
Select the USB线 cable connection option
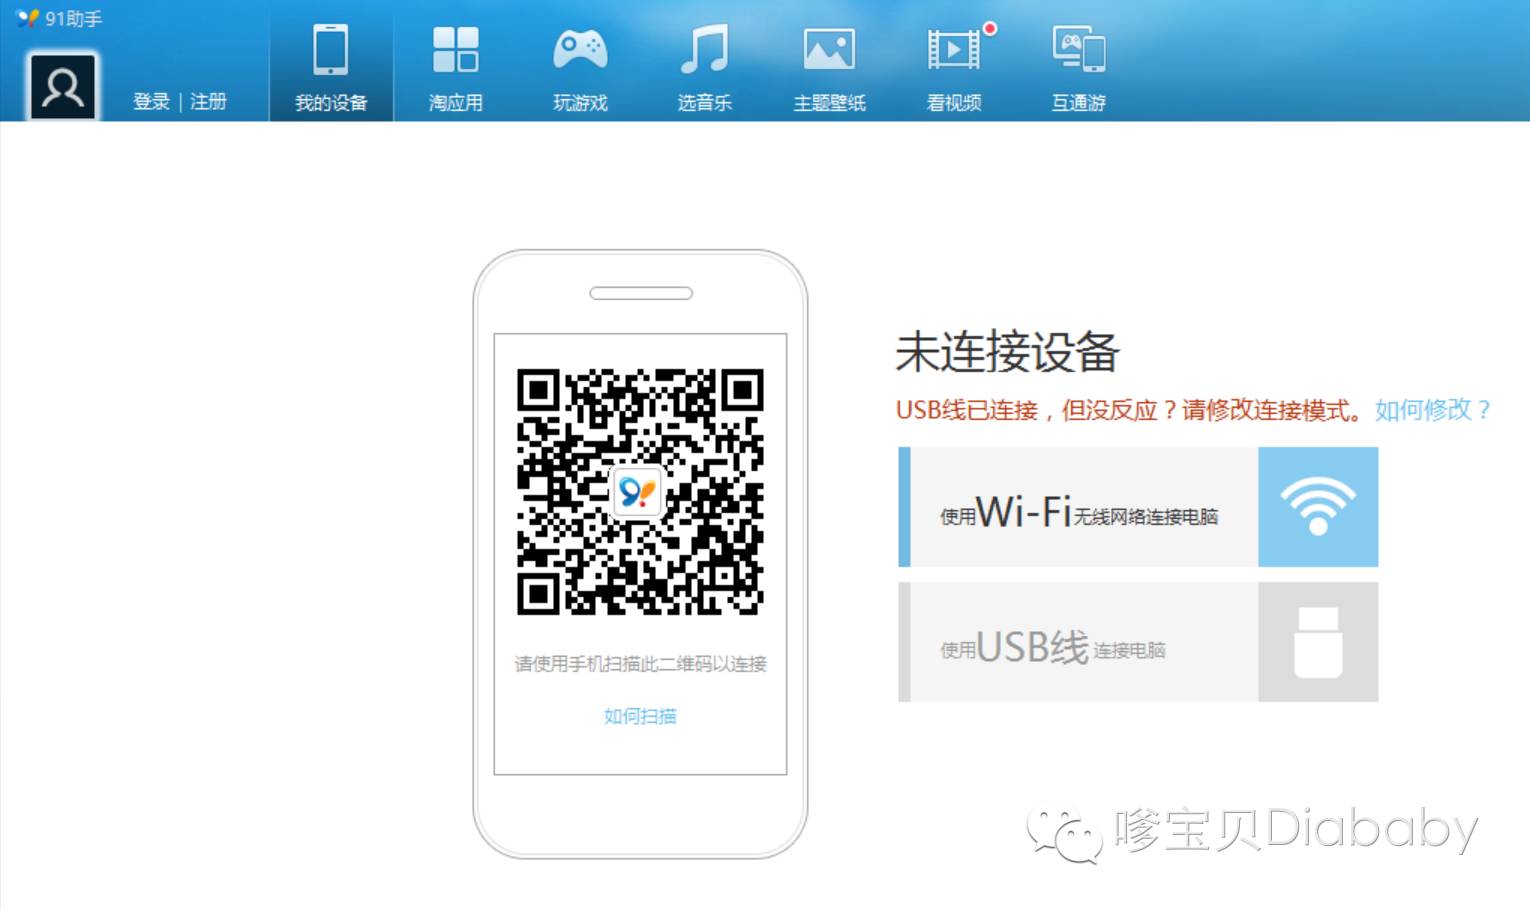point(1138,642)
